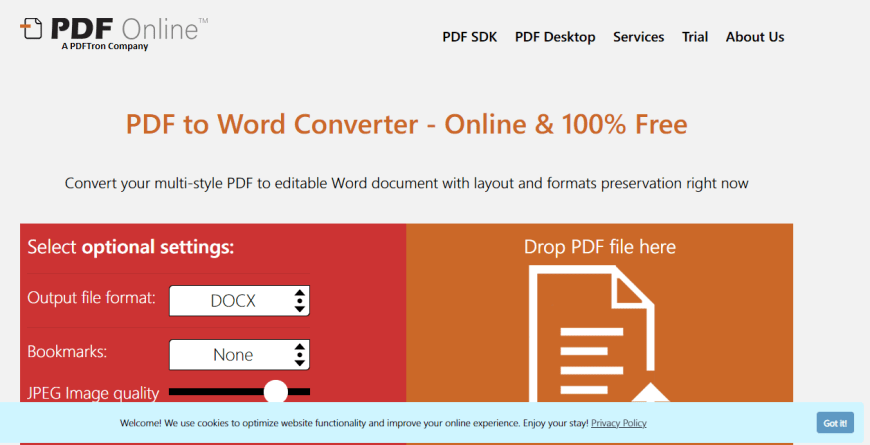Screen dimensions: 870x445
Task: Go to the Trial page
Action: (x=695, y=37)
